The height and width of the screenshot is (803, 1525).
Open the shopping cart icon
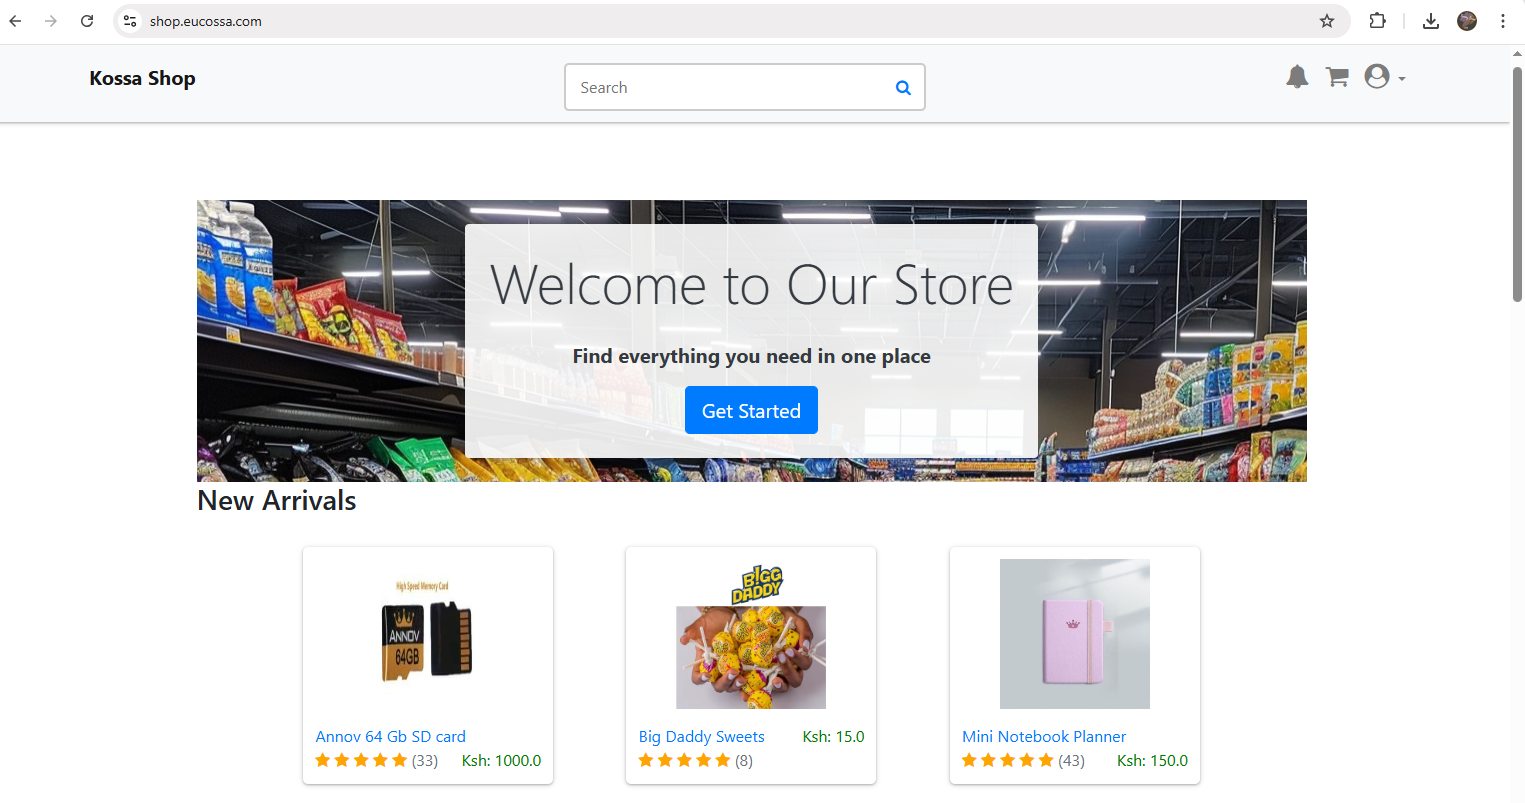[1337, 76]
